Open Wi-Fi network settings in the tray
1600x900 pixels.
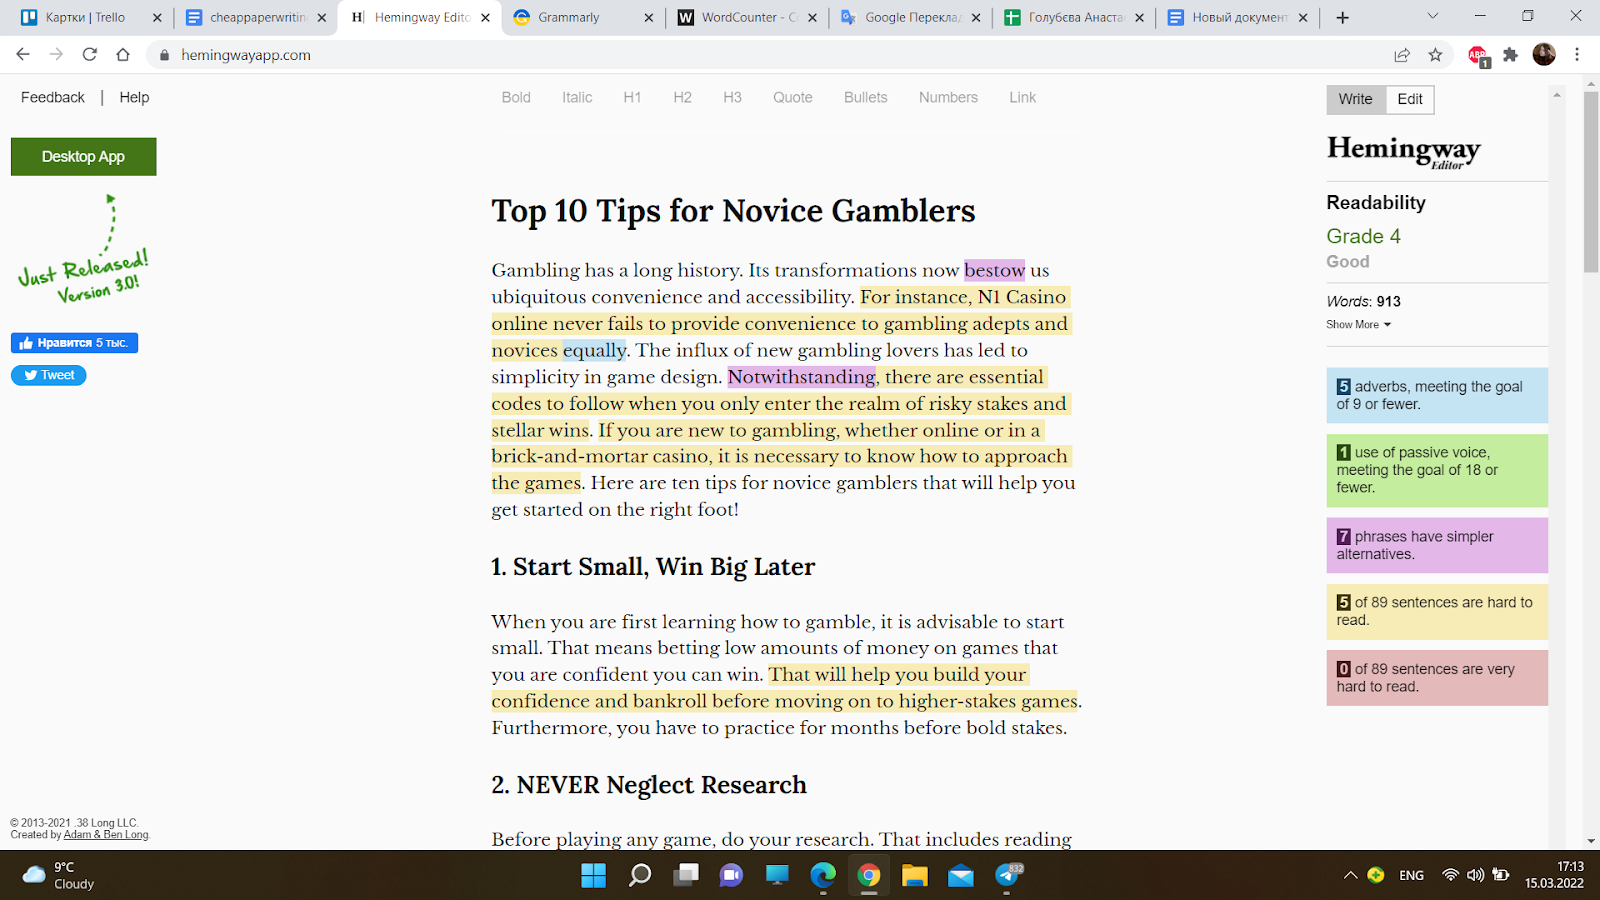1450,876
